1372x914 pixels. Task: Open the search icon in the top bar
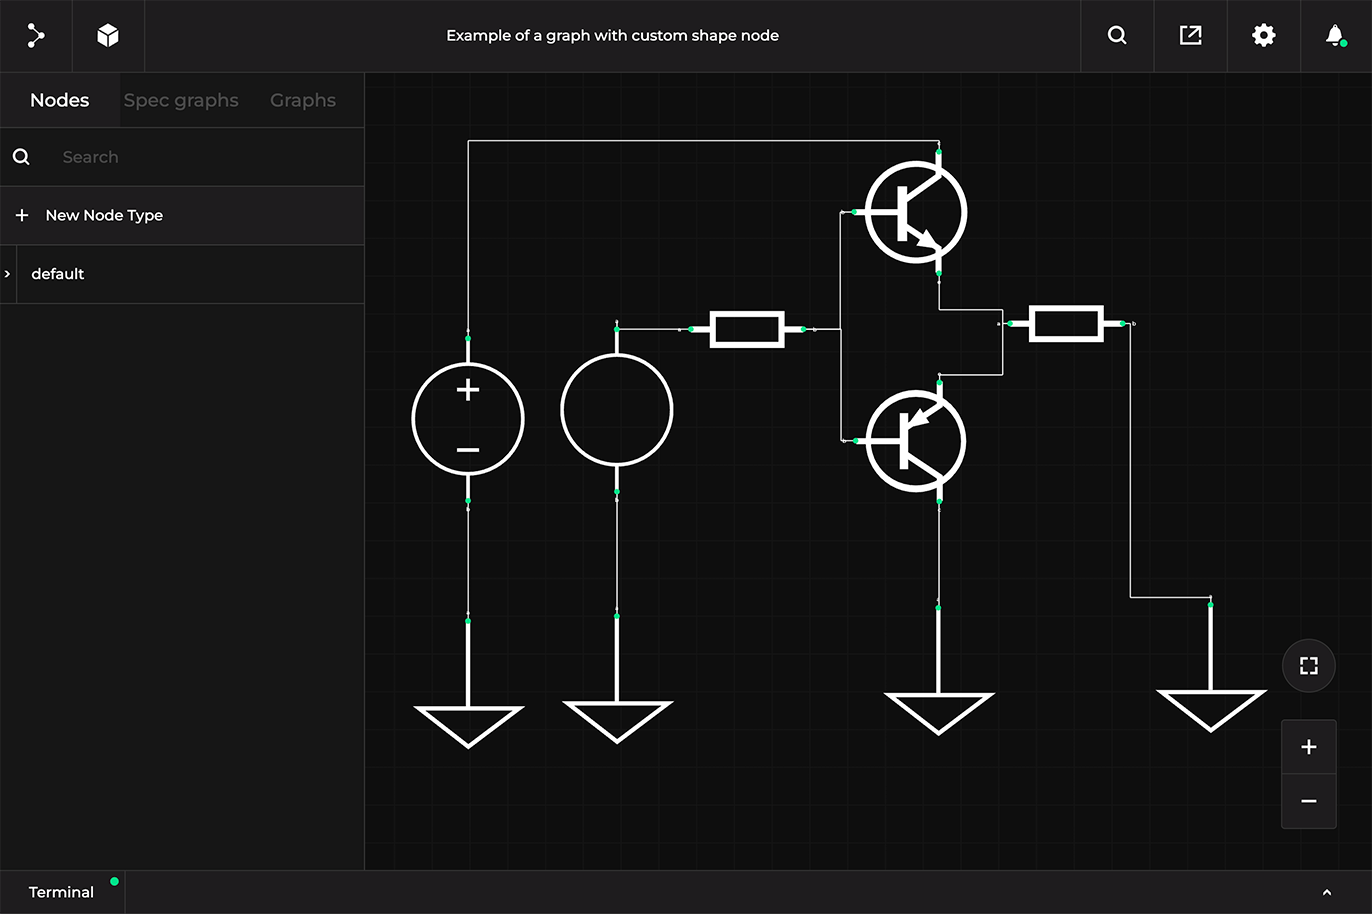click(1117, 35)
